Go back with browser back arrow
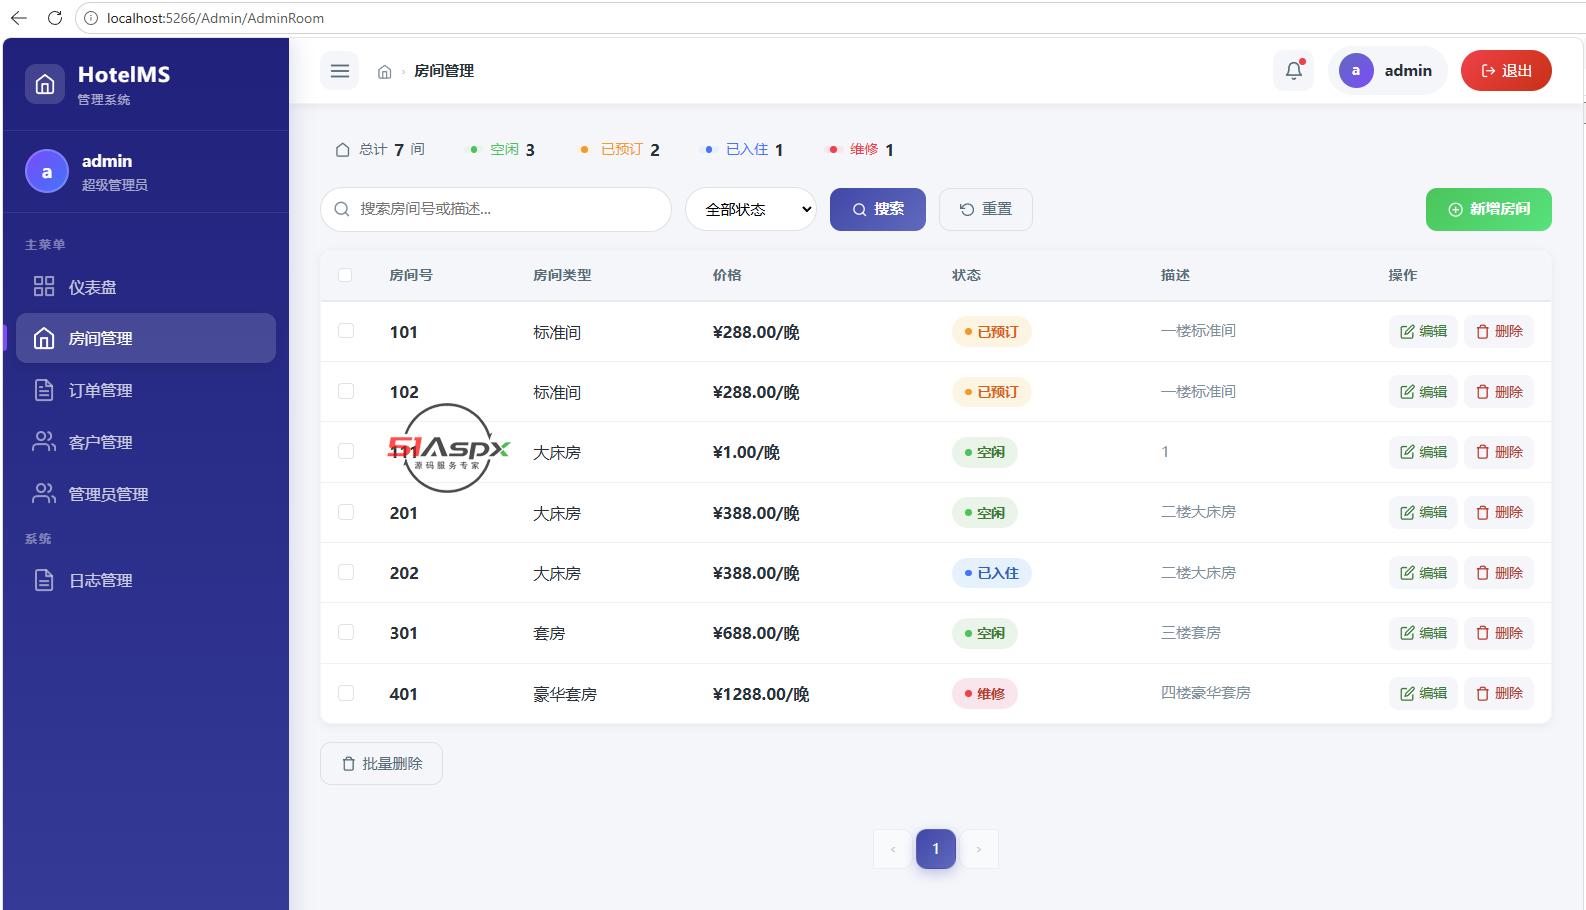 (x=18, y=18)
